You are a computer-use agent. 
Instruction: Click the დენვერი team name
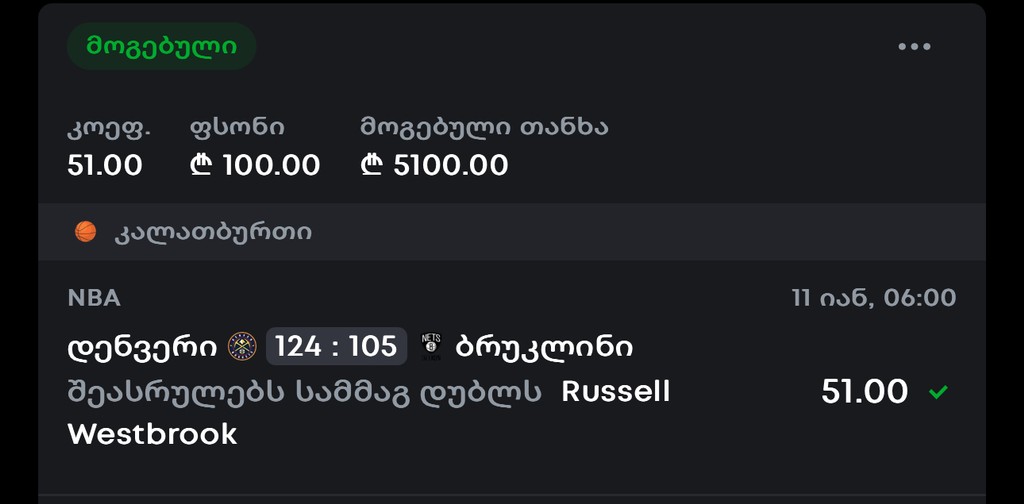(x=142, y=347)
